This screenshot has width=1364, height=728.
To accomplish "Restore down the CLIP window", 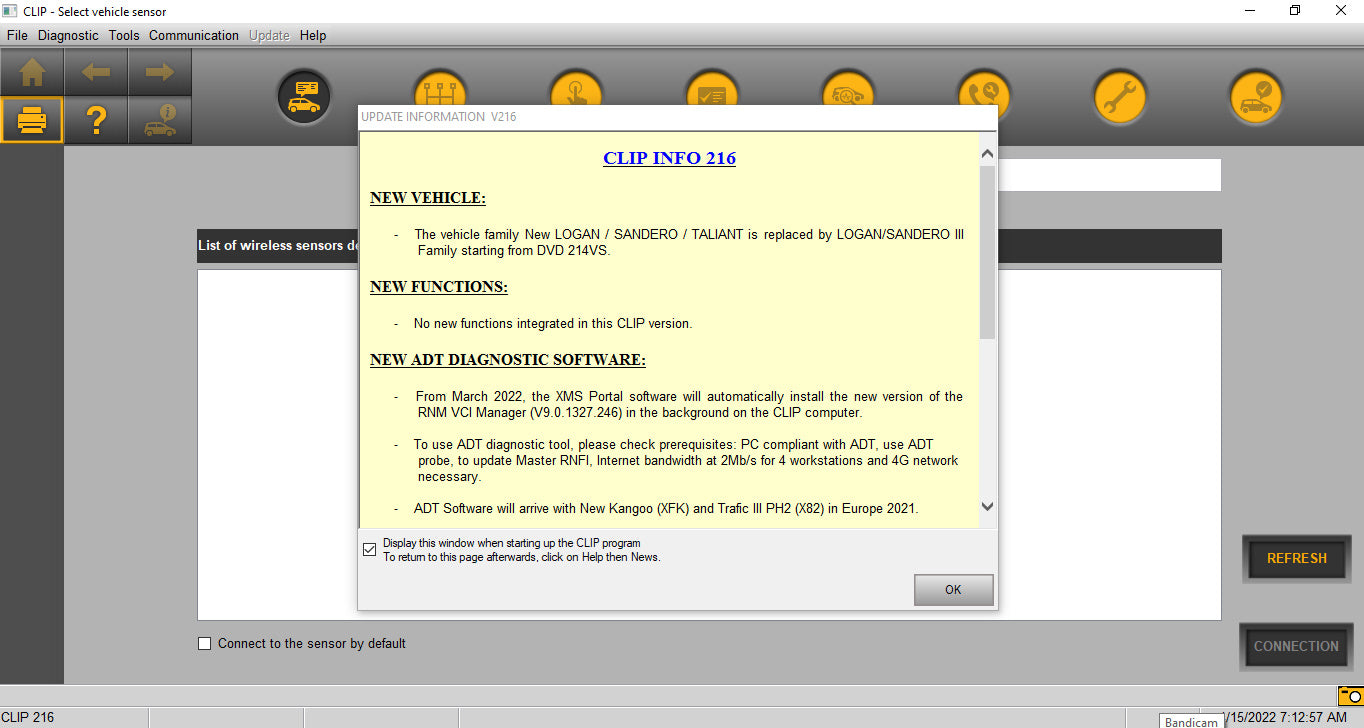I will coord(1295,11).
